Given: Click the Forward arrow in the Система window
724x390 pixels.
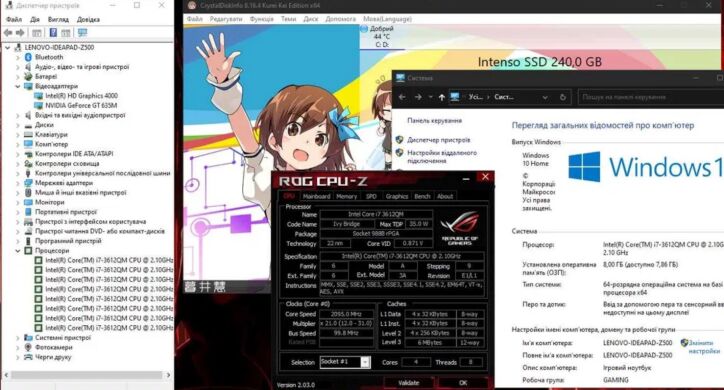Looking at the screenshot, I should point(418,97).
